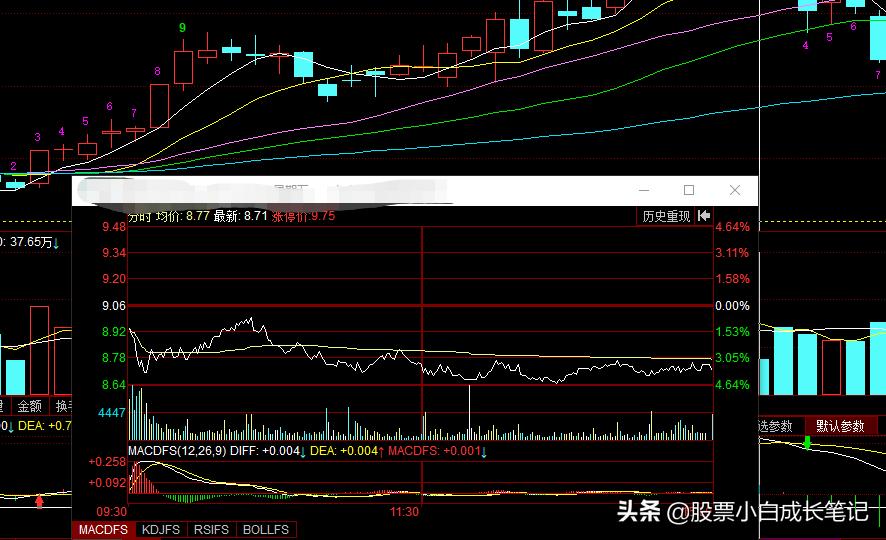Switch to the BOLLFS indicator tab

pyautogui.click(x=266, y=529)
